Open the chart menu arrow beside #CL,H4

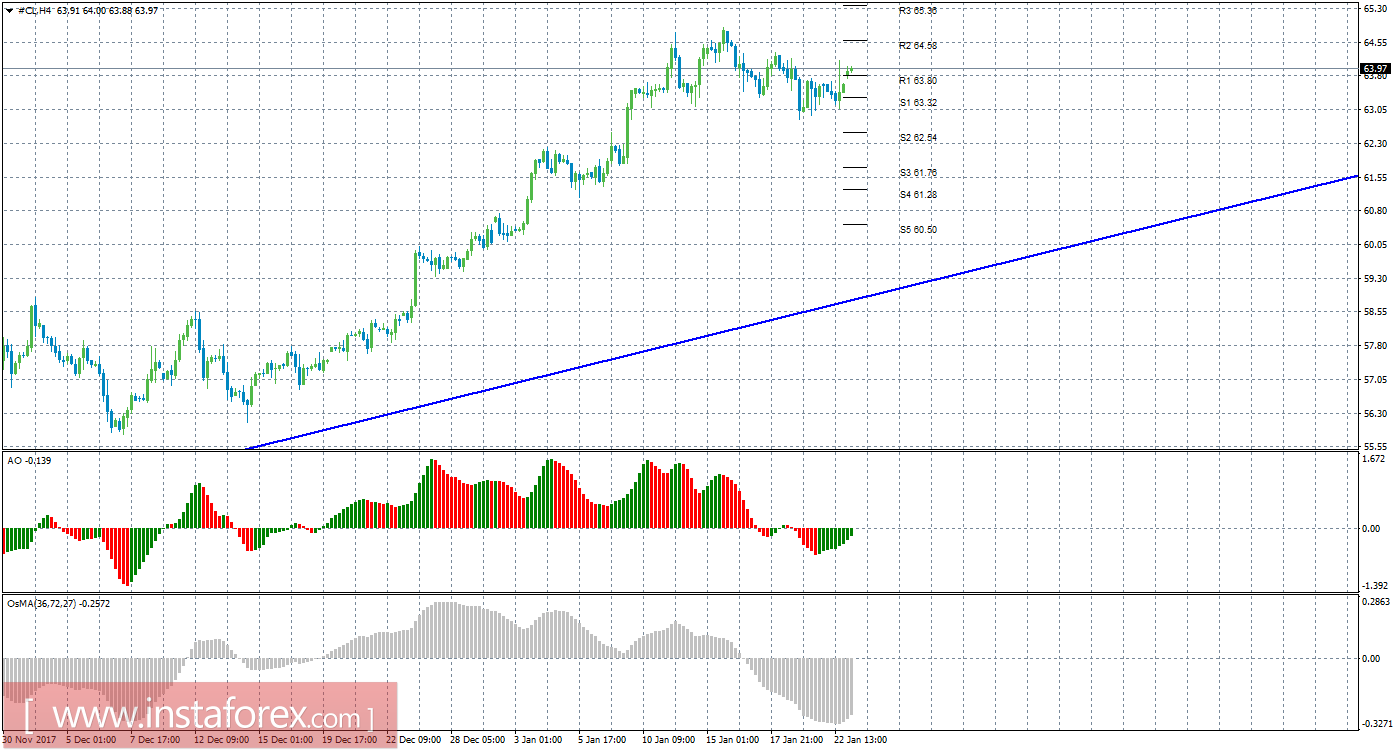coord(9,9)
